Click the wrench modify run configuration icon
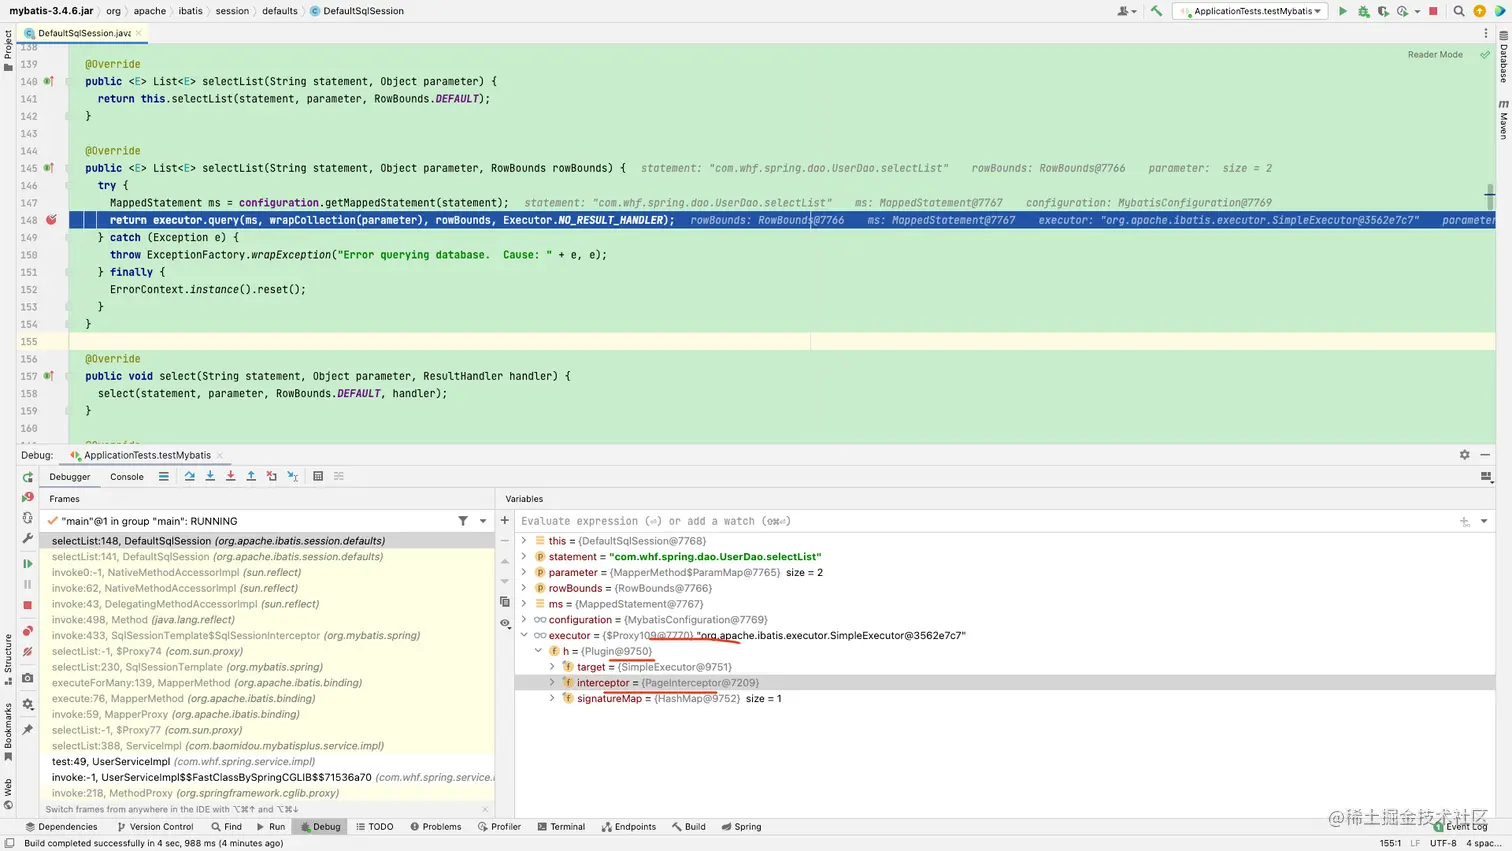The width and height of the screenshot is (1512, 851). pyautogui.click(x=28, y=538)
